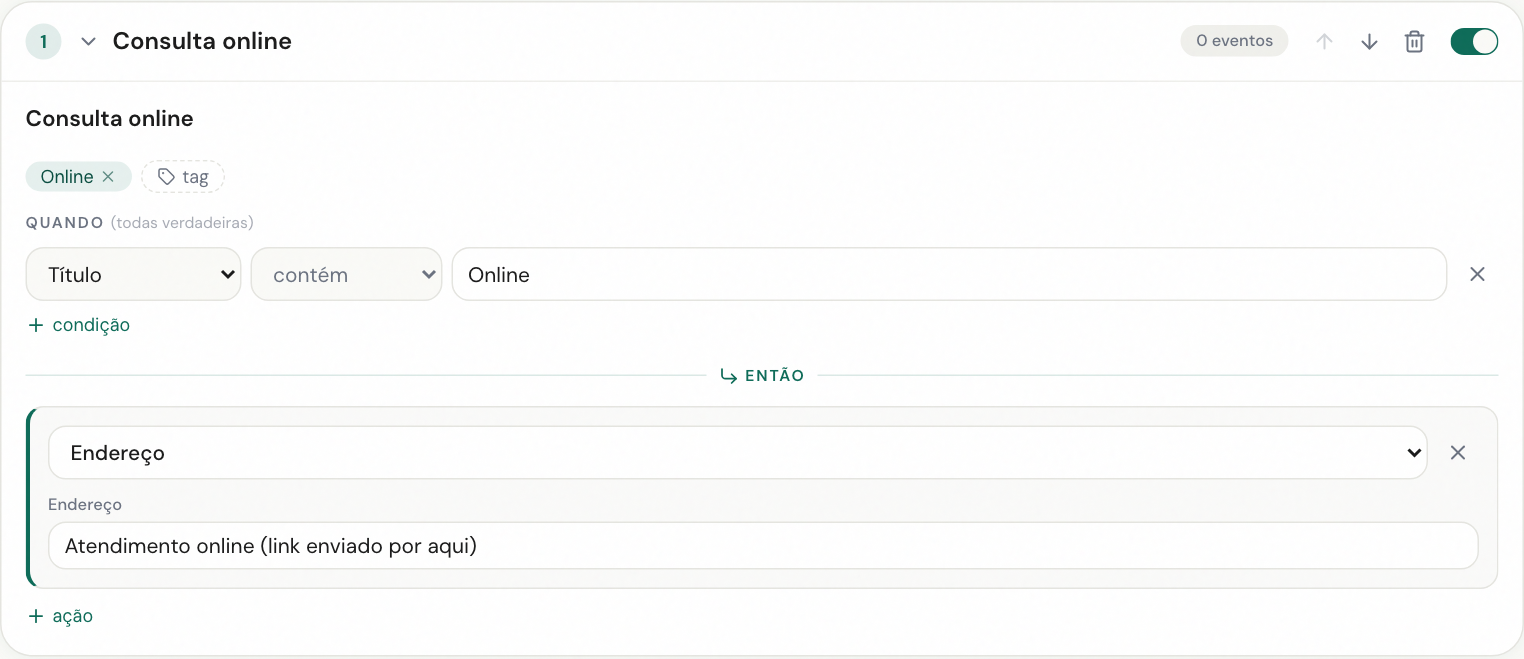Remove the Endereço action
This screenshot has width=1524, height=659.
tap(1458, 453)
